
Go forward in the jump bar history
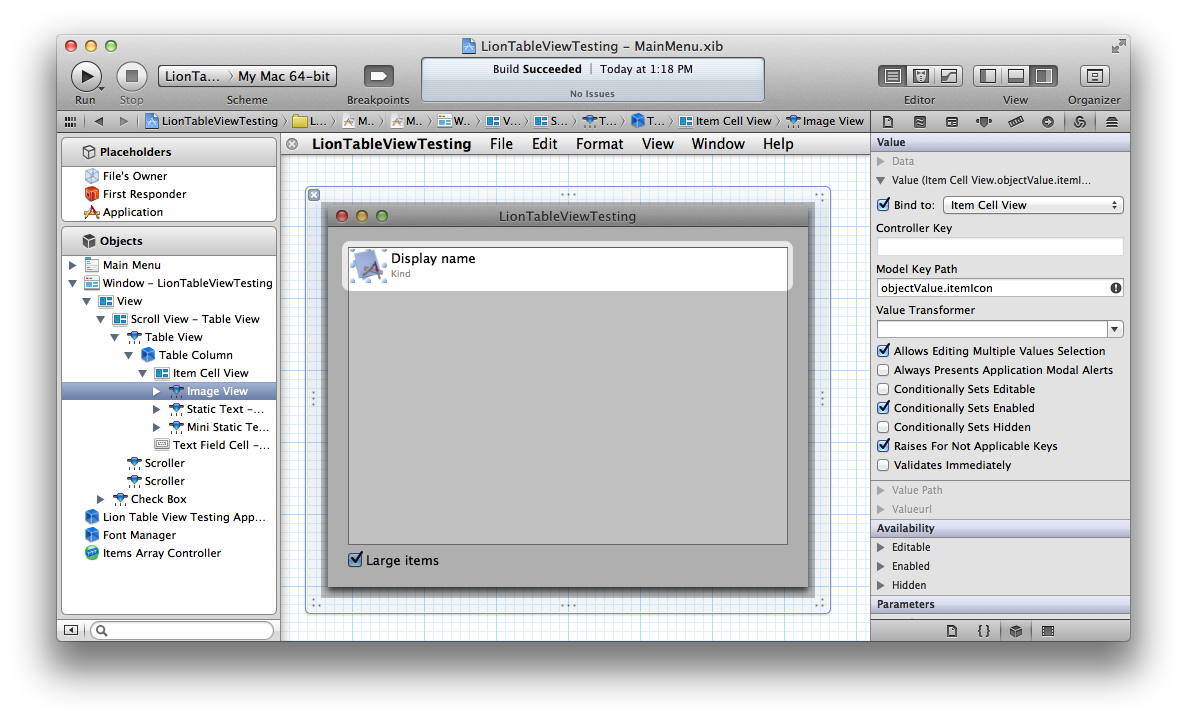point(123,121)
